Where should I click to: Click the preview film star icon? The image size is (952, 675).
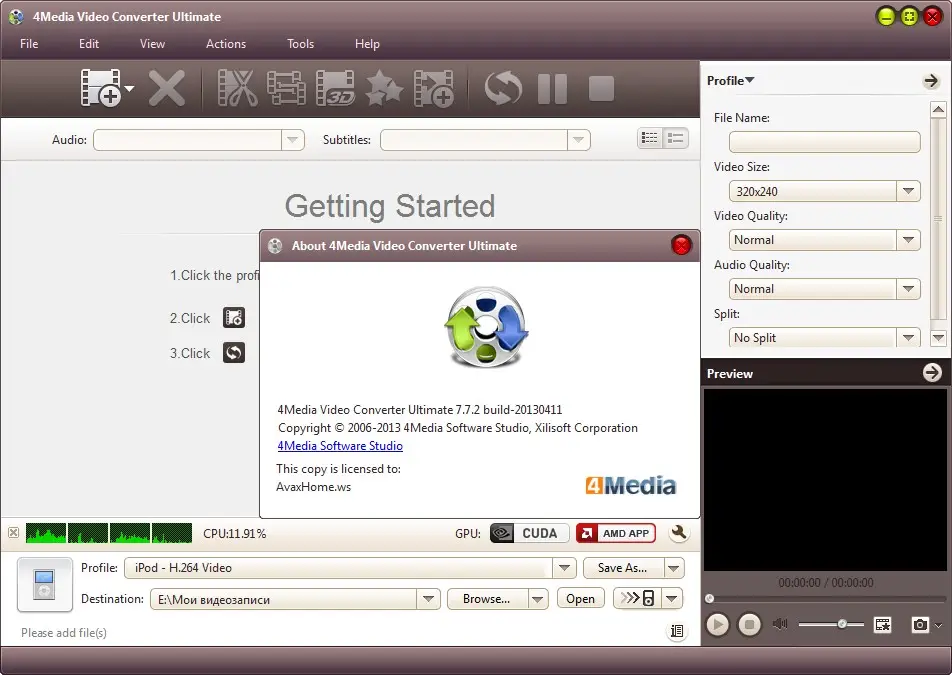pyautogui.click(x=882, y=625)
